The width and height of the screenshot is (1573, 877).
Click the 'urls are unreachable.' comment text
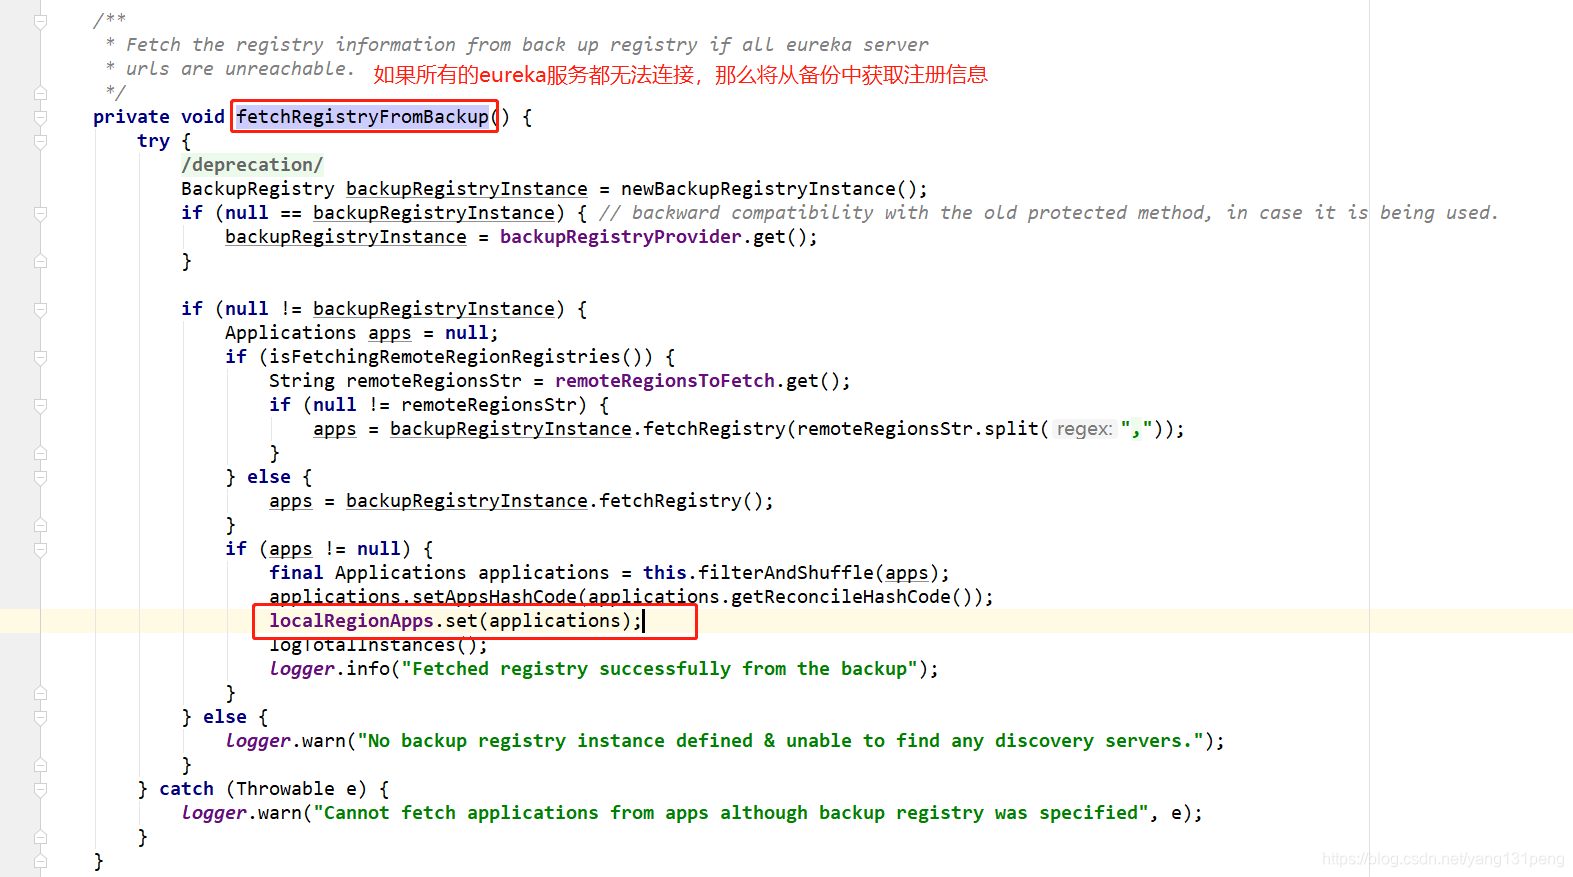click(241, 69)
